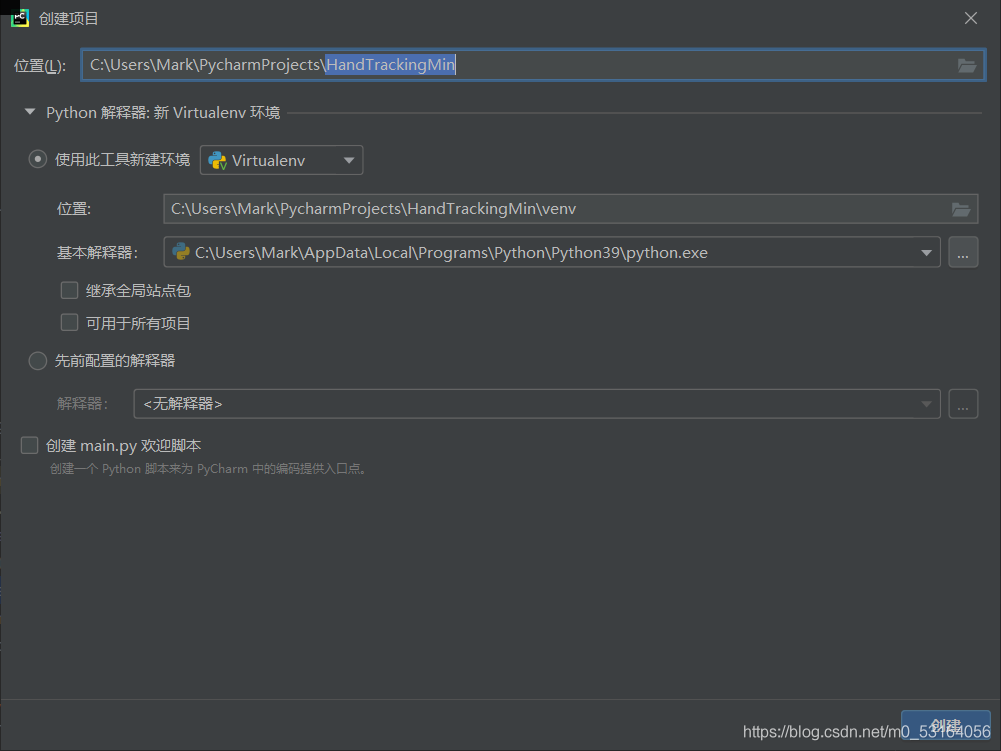Click the main.py script description hint text

point(208,469)
